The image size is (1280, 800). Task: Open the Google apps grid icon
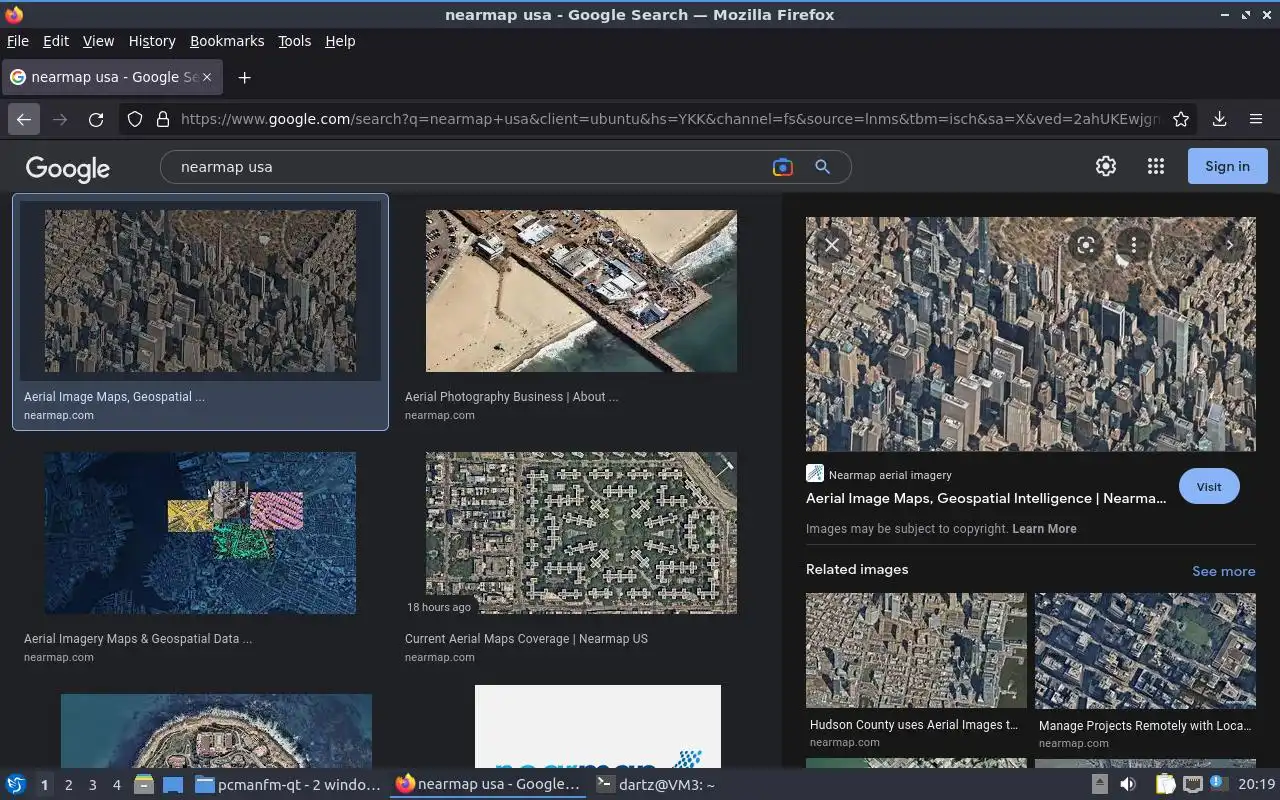click(x=1156, y=166)
